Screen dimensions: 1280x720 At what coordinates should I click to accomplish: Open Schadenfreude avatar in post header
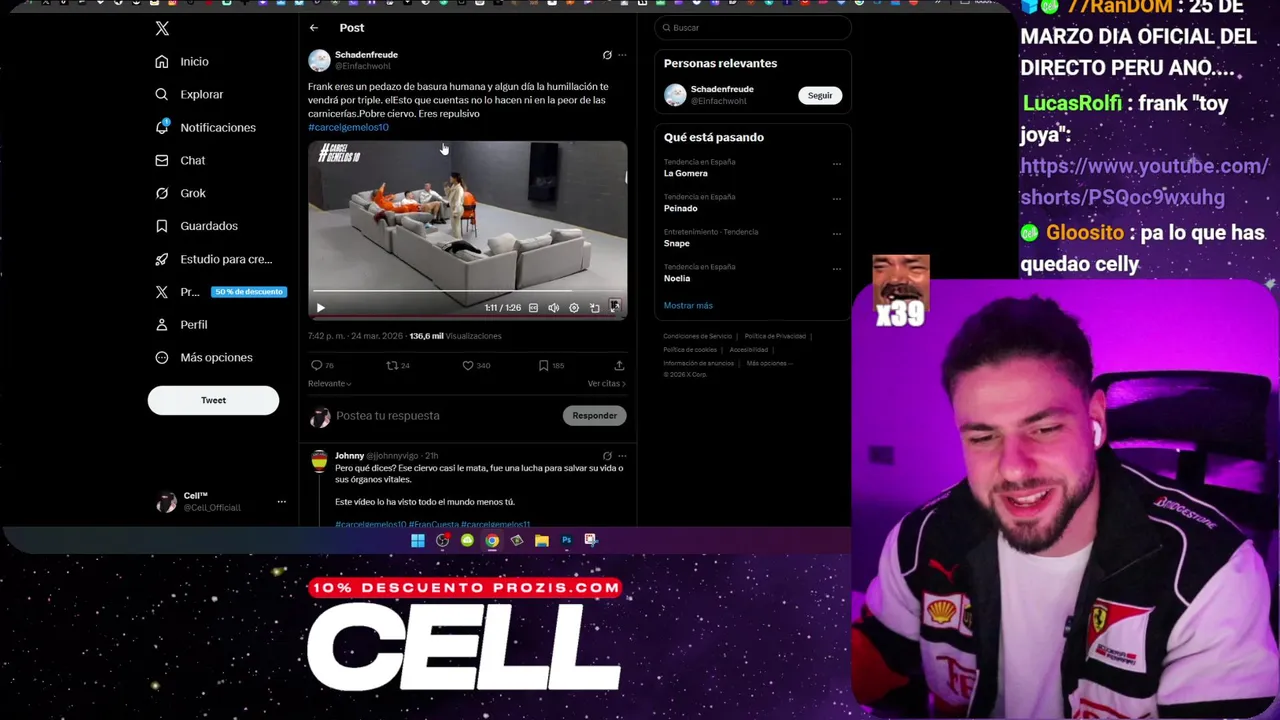click(x=319, y=60)
